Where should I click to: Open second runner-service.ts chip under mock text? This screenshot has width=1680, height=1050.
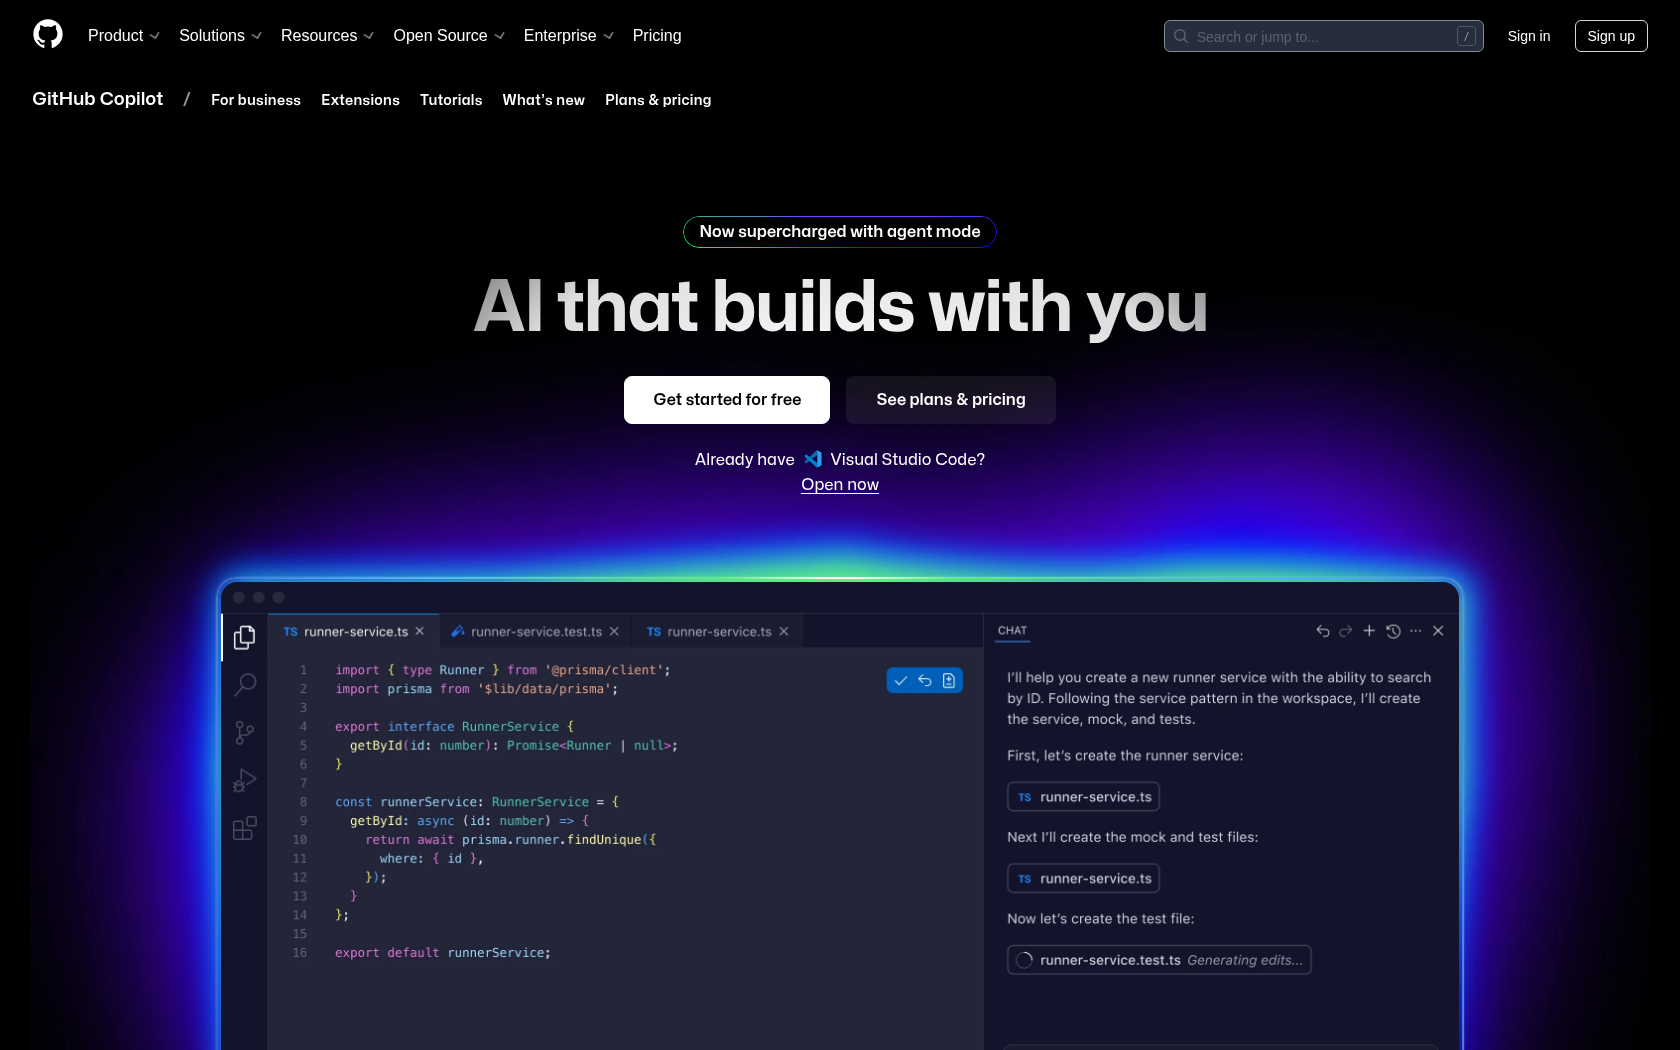tap(1083, 879)
